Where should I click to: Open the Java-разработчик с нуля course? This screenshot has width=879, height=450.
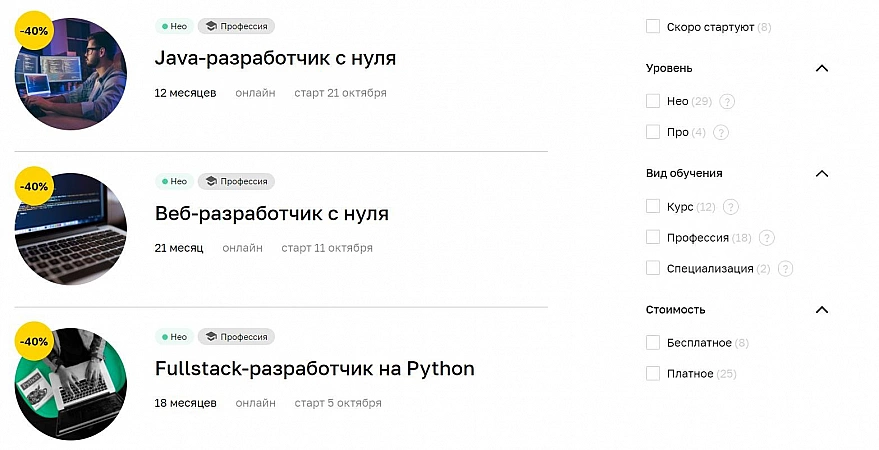tap(275, 58)
